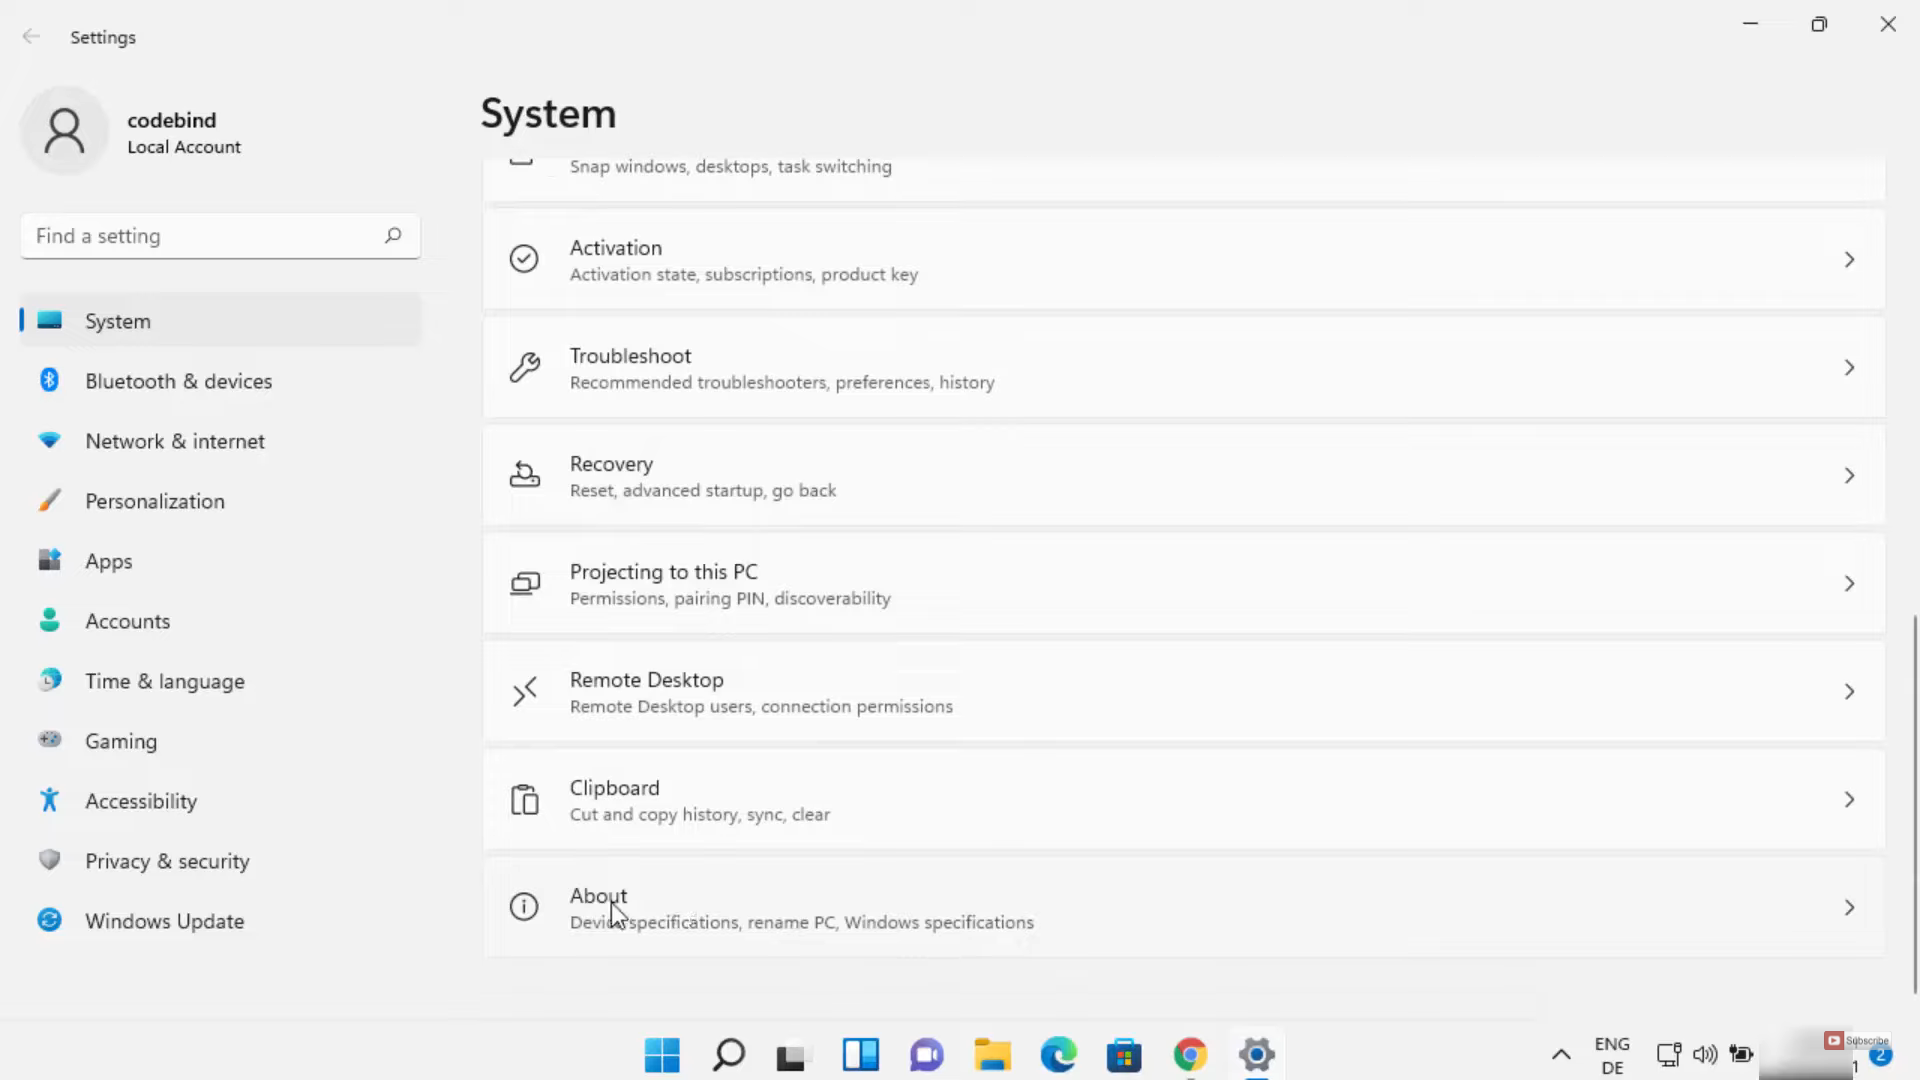
Task: Open the Remote Desktop row chevron
Action: click(1849, 692)
